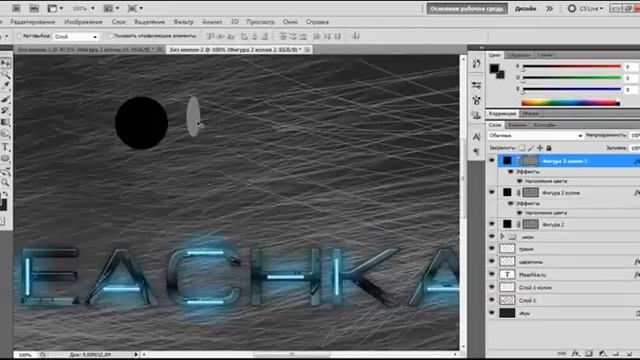Screen dimensions: 640x360
Task: Click Align right edges icon
Action: click(264, 36)
